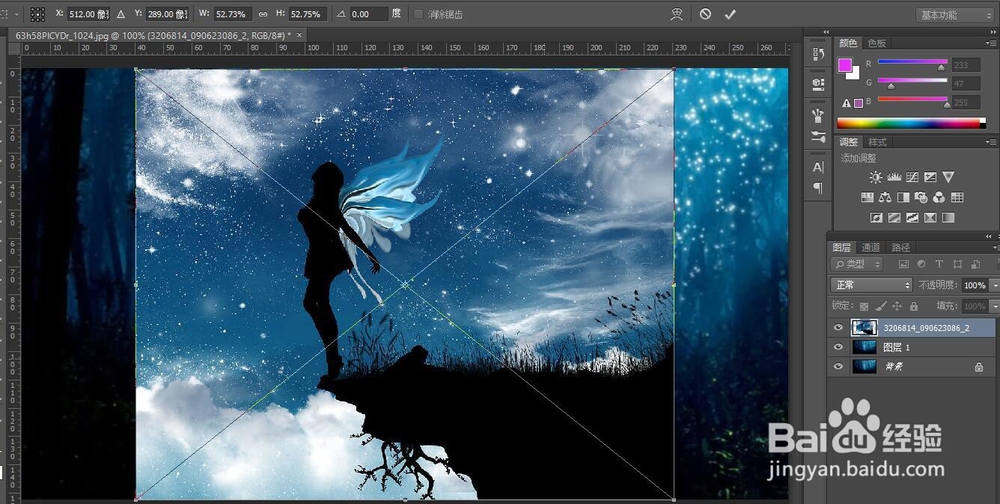Hide the 3206814_090623086_2 layer
Screen dimensions: 1000x504
tap(838, 328)
